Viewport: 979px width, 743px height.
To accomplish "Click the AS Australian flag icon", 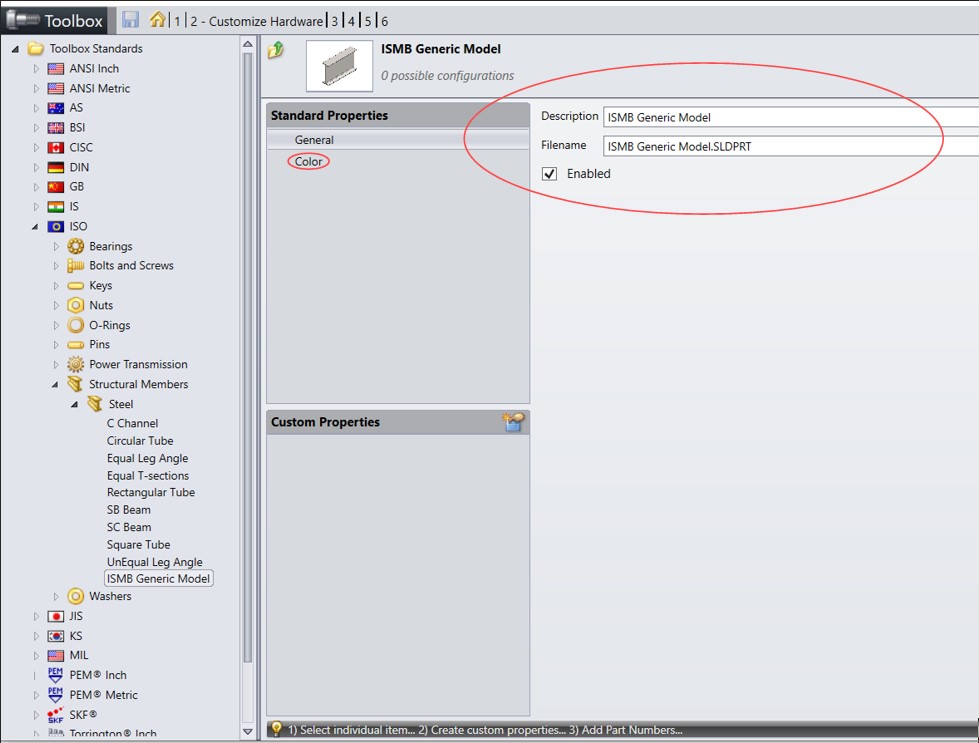I will click(56, 108).
